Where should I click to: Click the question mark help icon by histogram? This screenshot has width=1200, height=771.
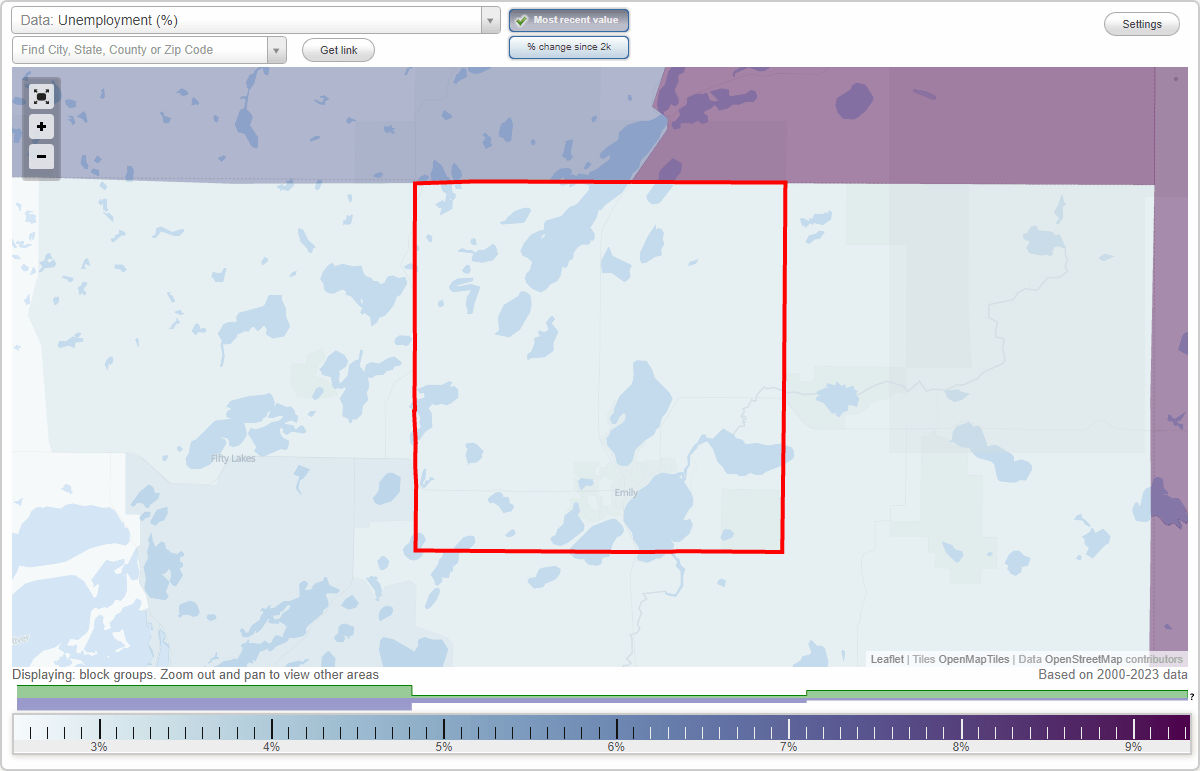pos(1192,696)
